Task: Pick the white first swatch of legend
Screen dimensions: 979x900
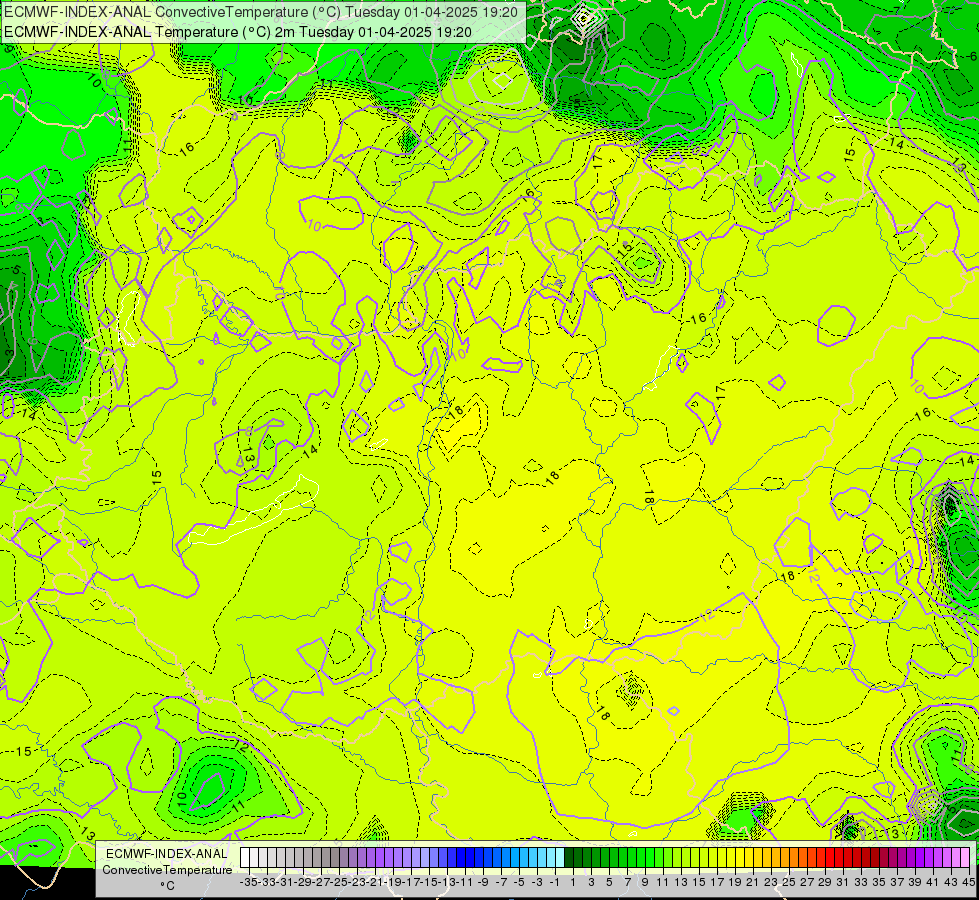Action: pyautogui.click(x=245, y=858)
